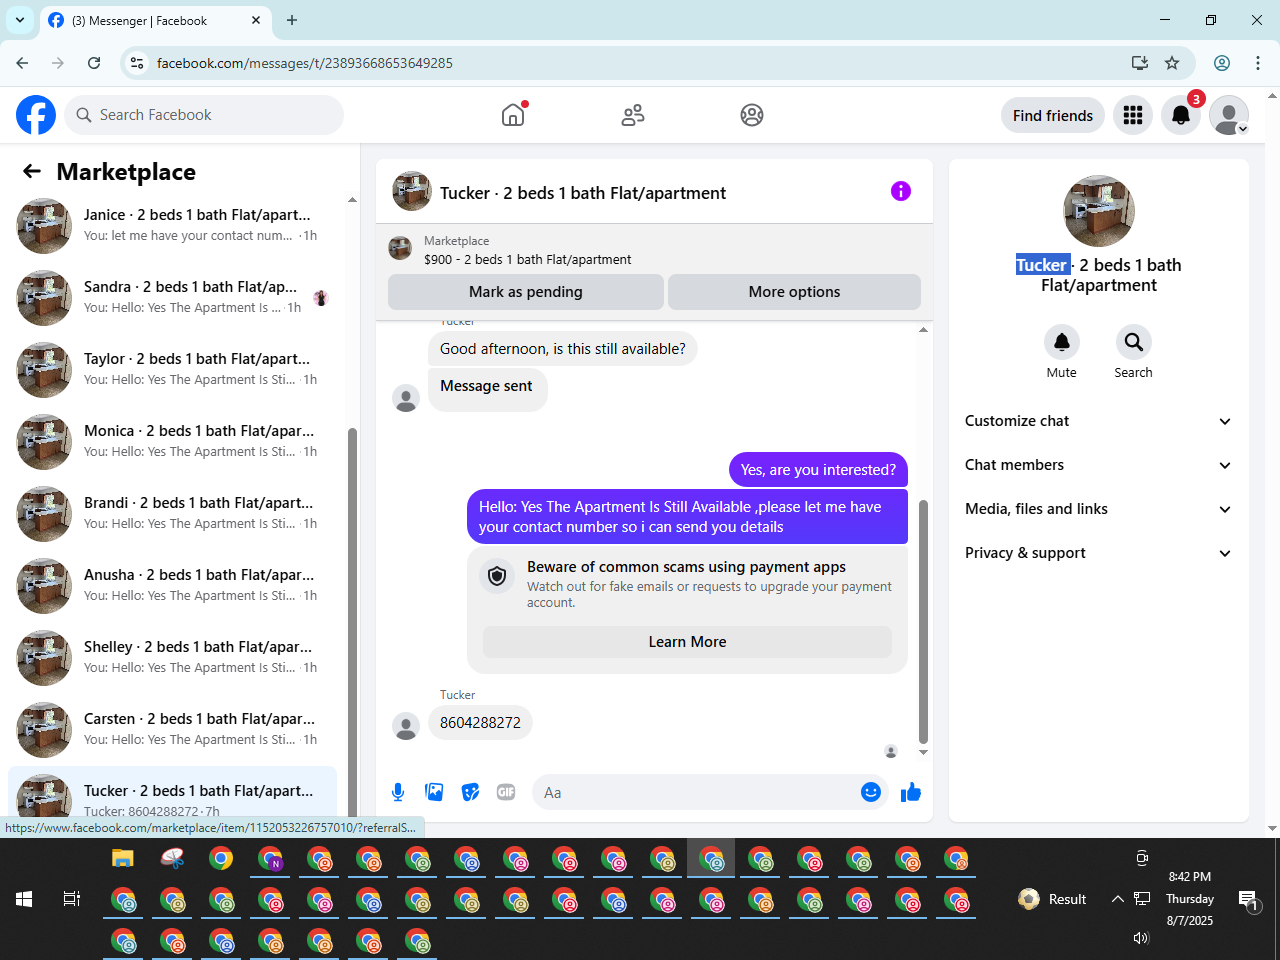The height and width of the screenshot is (960, 1280).
Task: Open Taylor conversation
Action: [x=172, y=370]
